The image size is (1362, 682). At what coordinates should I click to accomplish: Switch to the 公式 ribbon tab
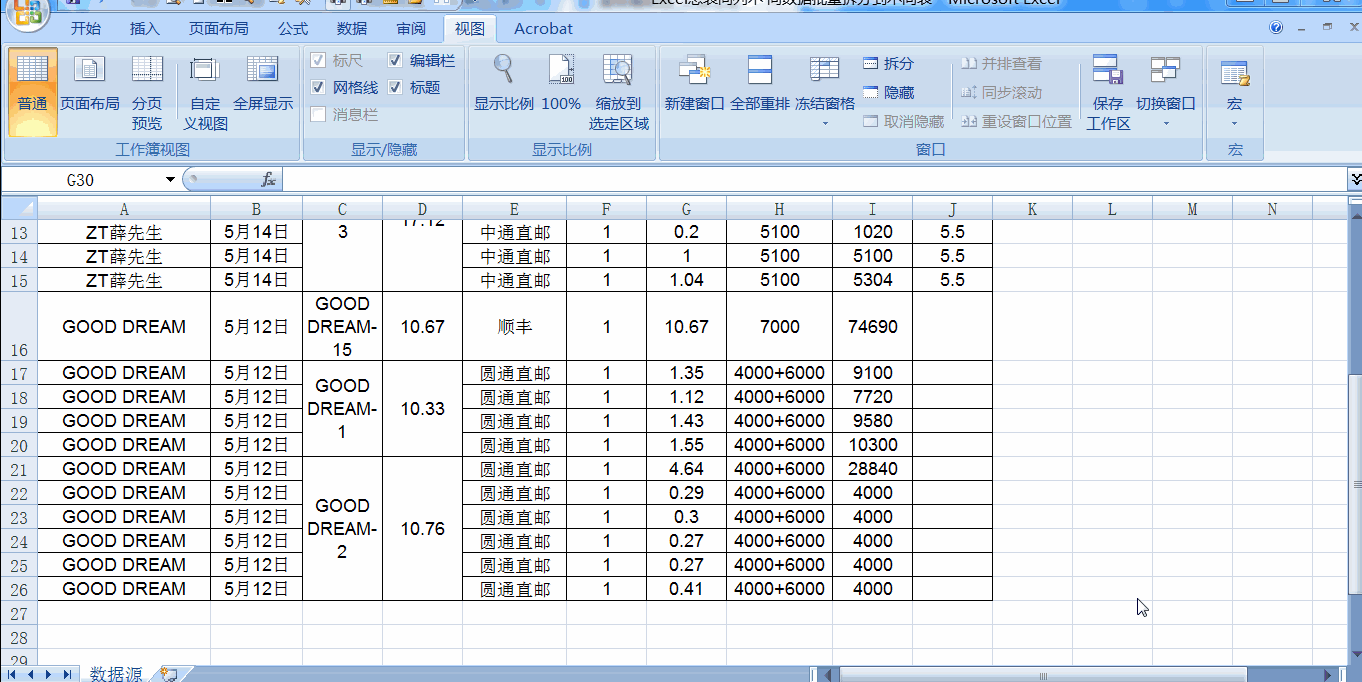pos(292,29)
